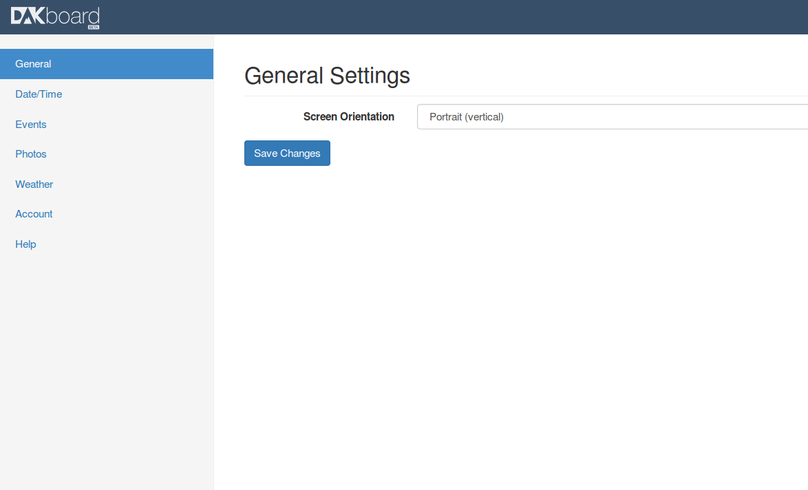Screen dimensions: 808x490
Task: Click the Screen Orientation field label
Action: point(348,117)
